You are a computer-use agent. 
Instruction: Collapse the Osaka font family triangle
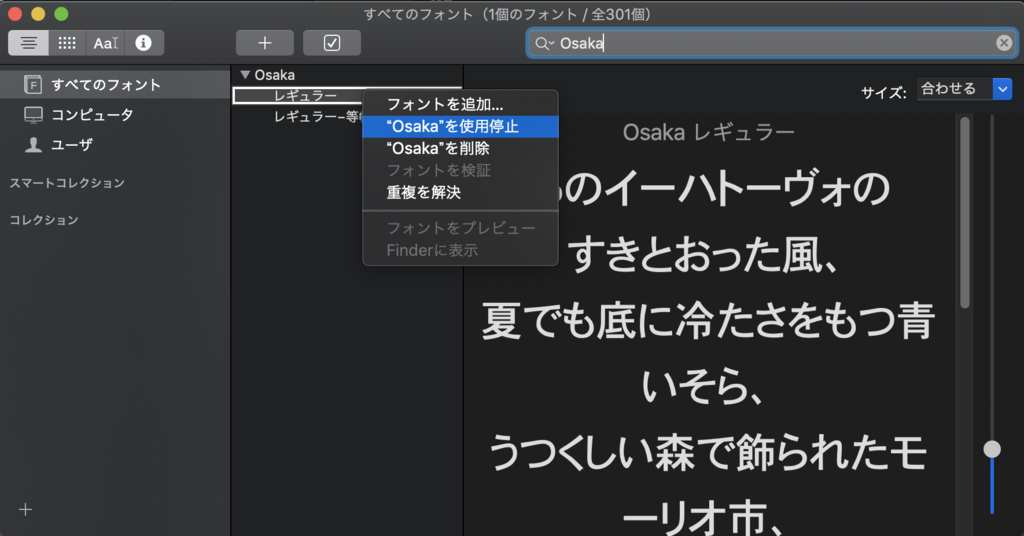[x=246, y=75]
